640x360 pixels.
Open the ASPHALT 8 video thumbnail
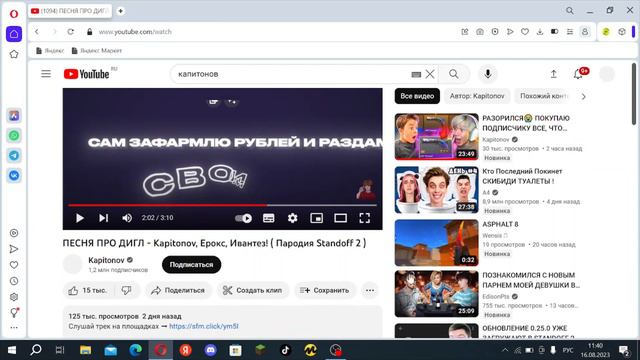436,243
